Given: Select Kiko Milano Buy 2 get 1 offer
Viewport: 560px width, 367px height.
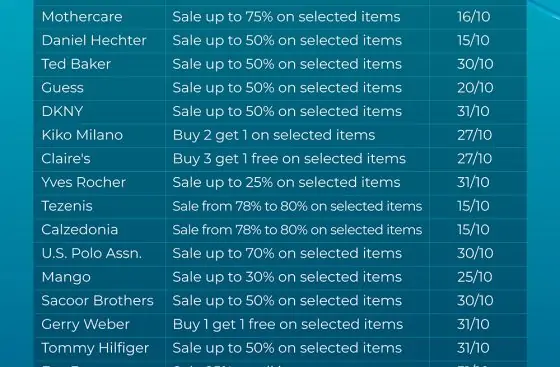Looking at the screenshot, I should (x=274, y=135).
